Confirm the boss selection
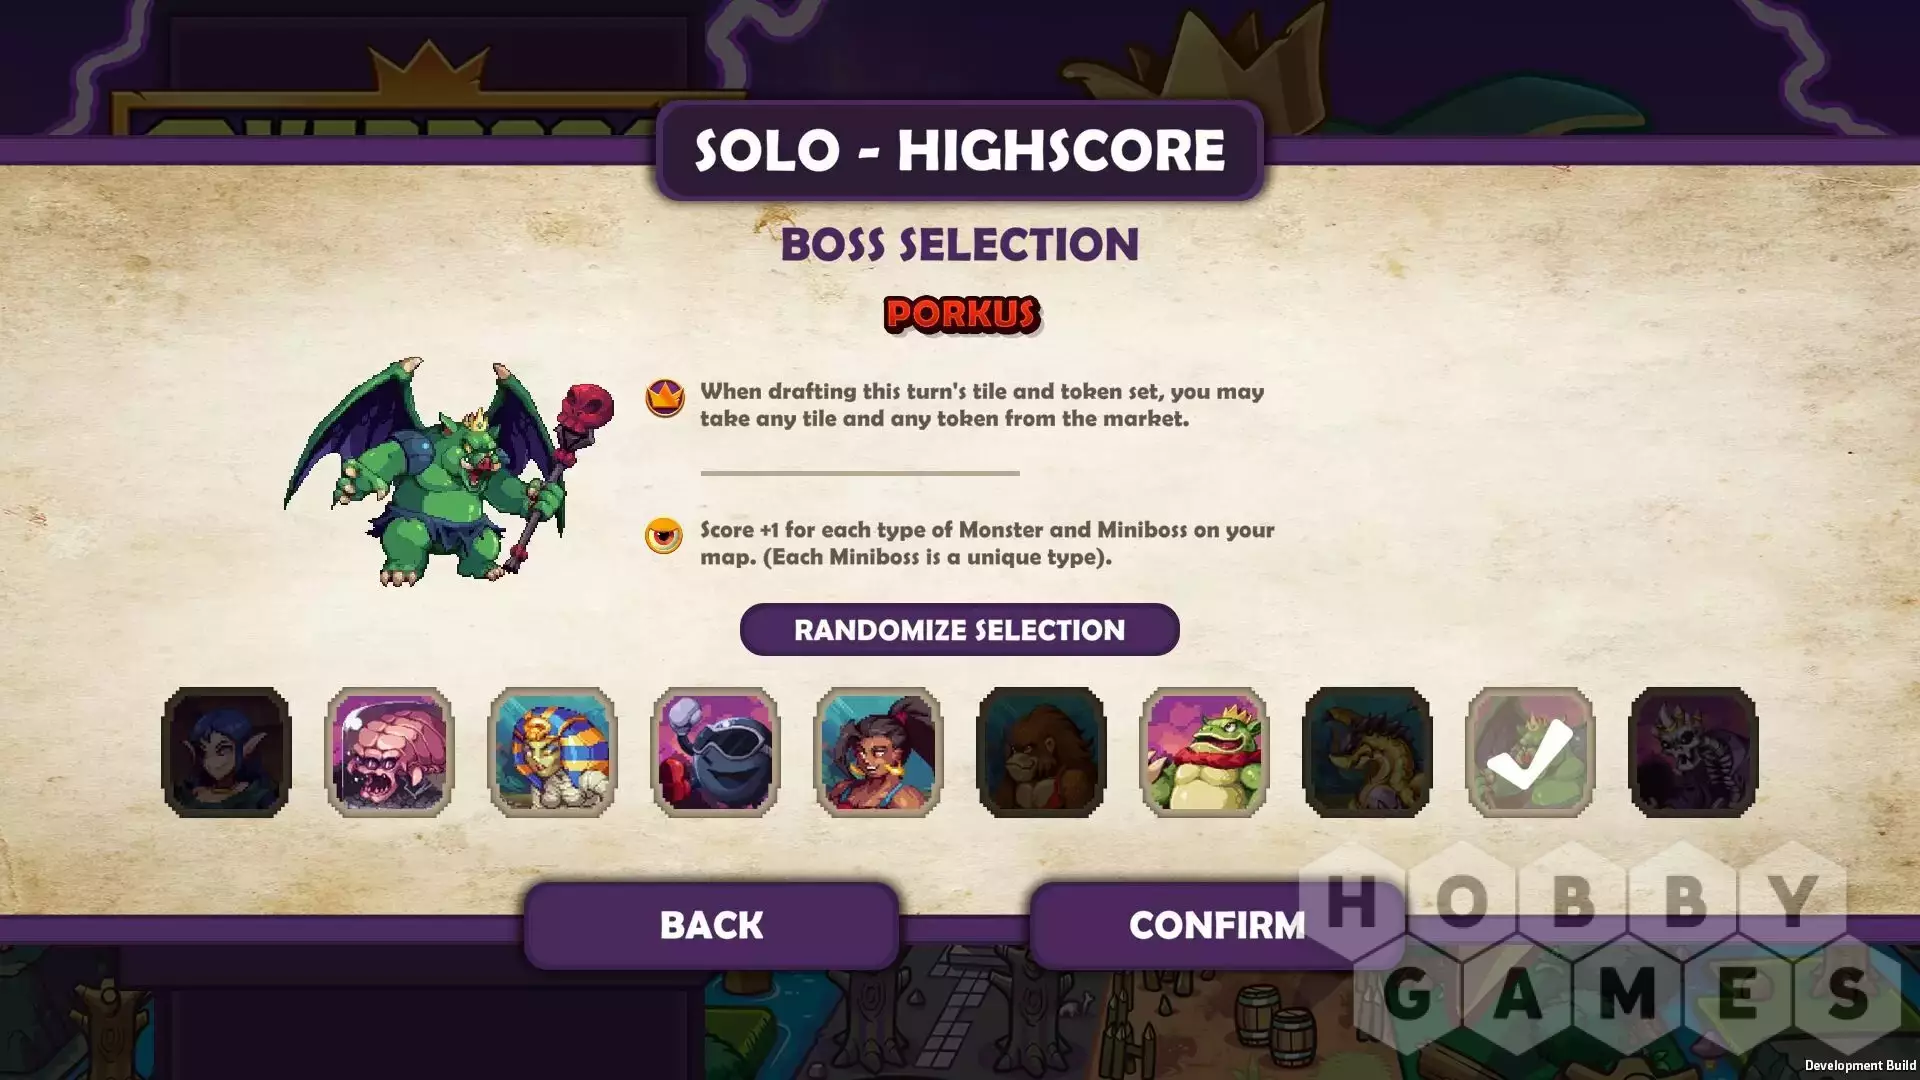 [1216, 925]
